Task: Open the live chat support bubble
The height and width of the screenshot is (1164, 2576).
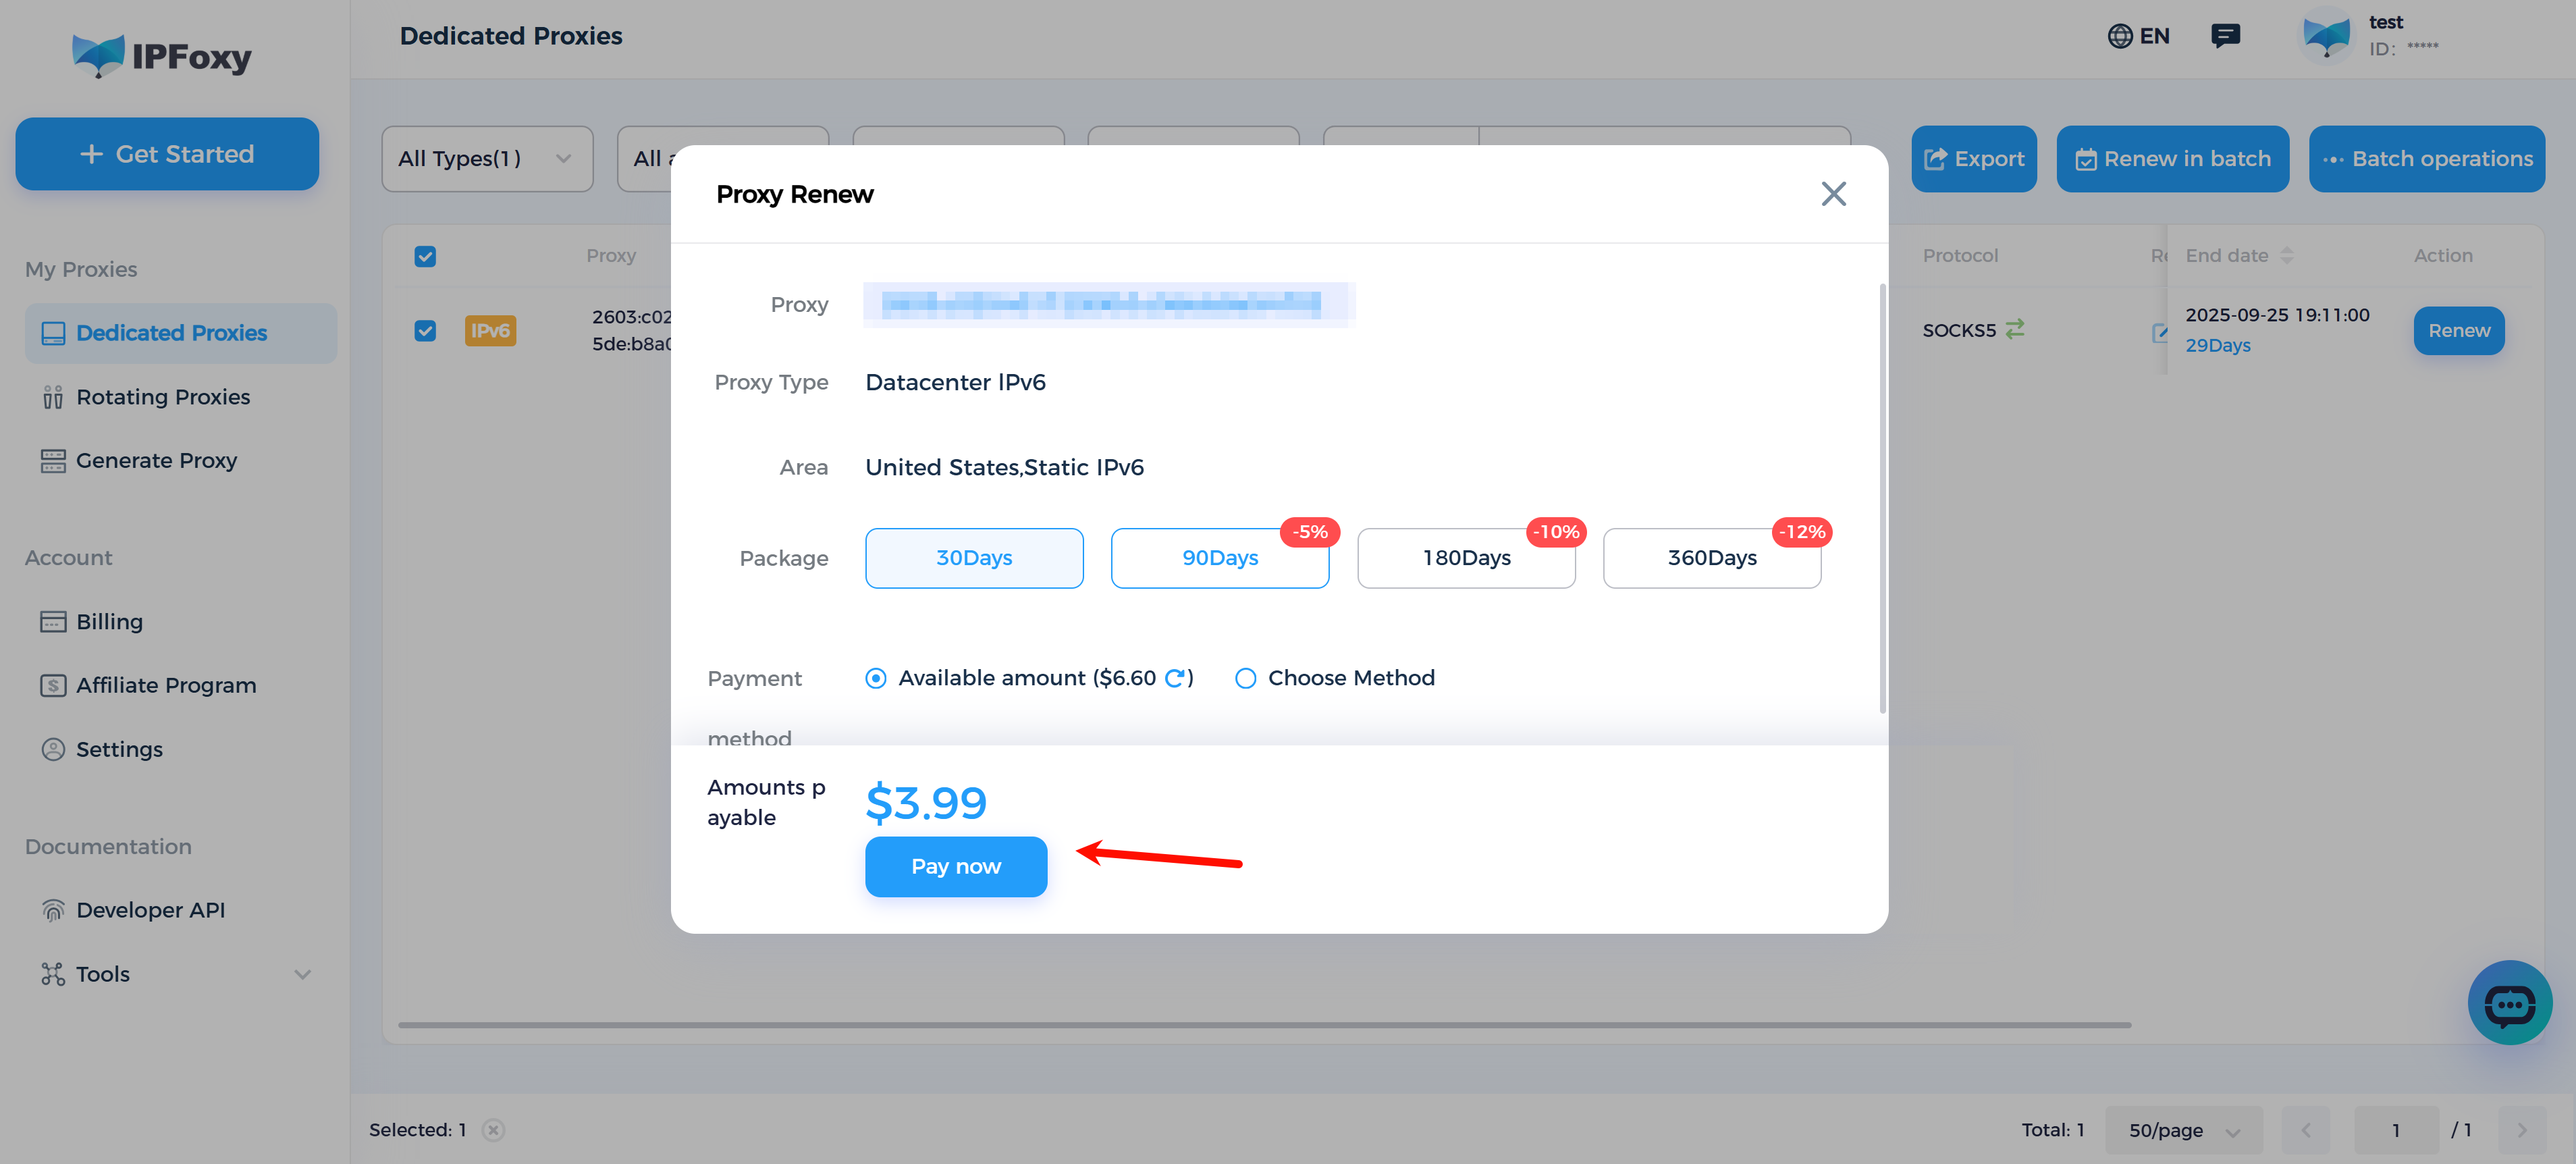Action: pos(2509,1002)
